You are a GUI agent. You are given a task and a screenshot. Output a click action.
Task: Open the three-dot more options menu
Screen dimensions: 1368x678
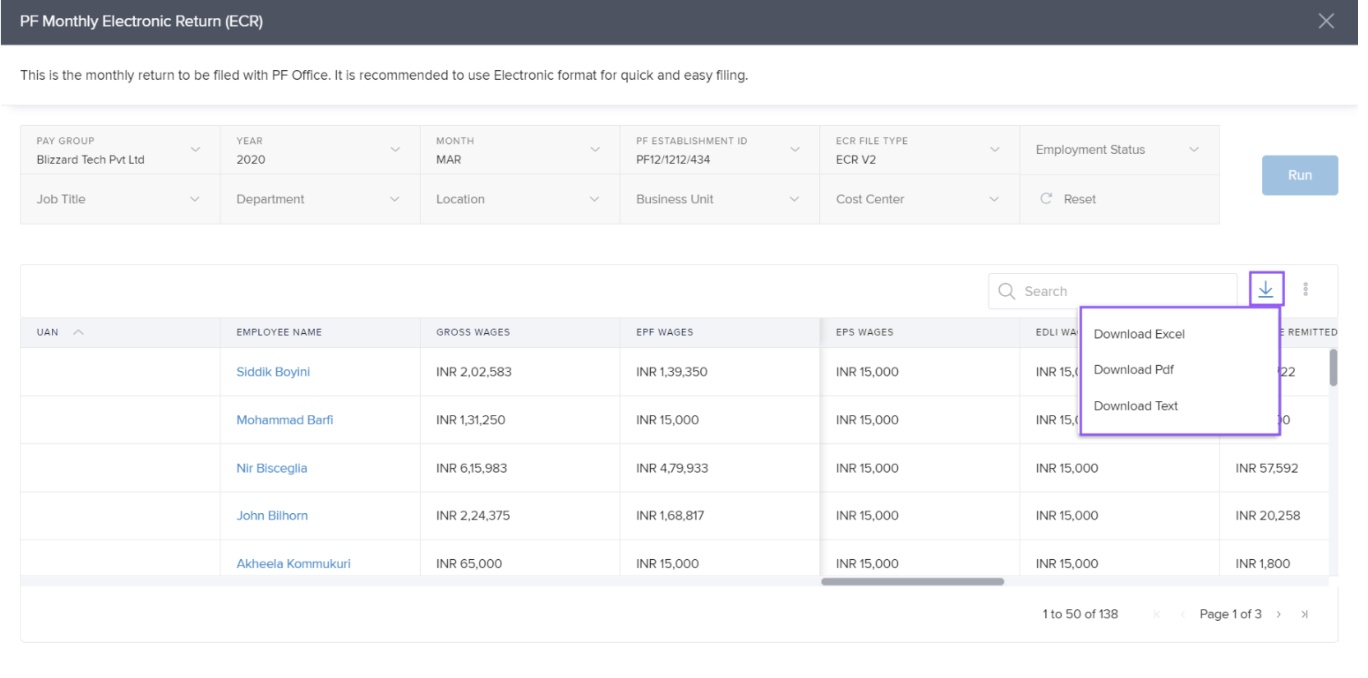tap(1305, 290)
